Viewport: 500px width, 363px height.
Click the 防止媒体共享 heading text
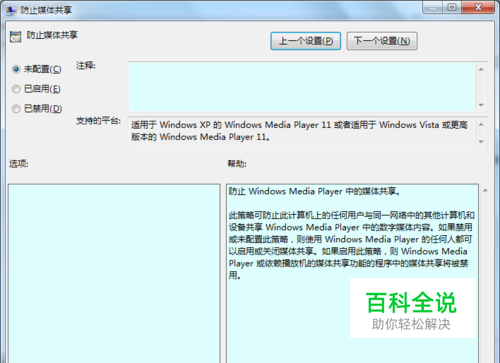[x=52, y=35]
